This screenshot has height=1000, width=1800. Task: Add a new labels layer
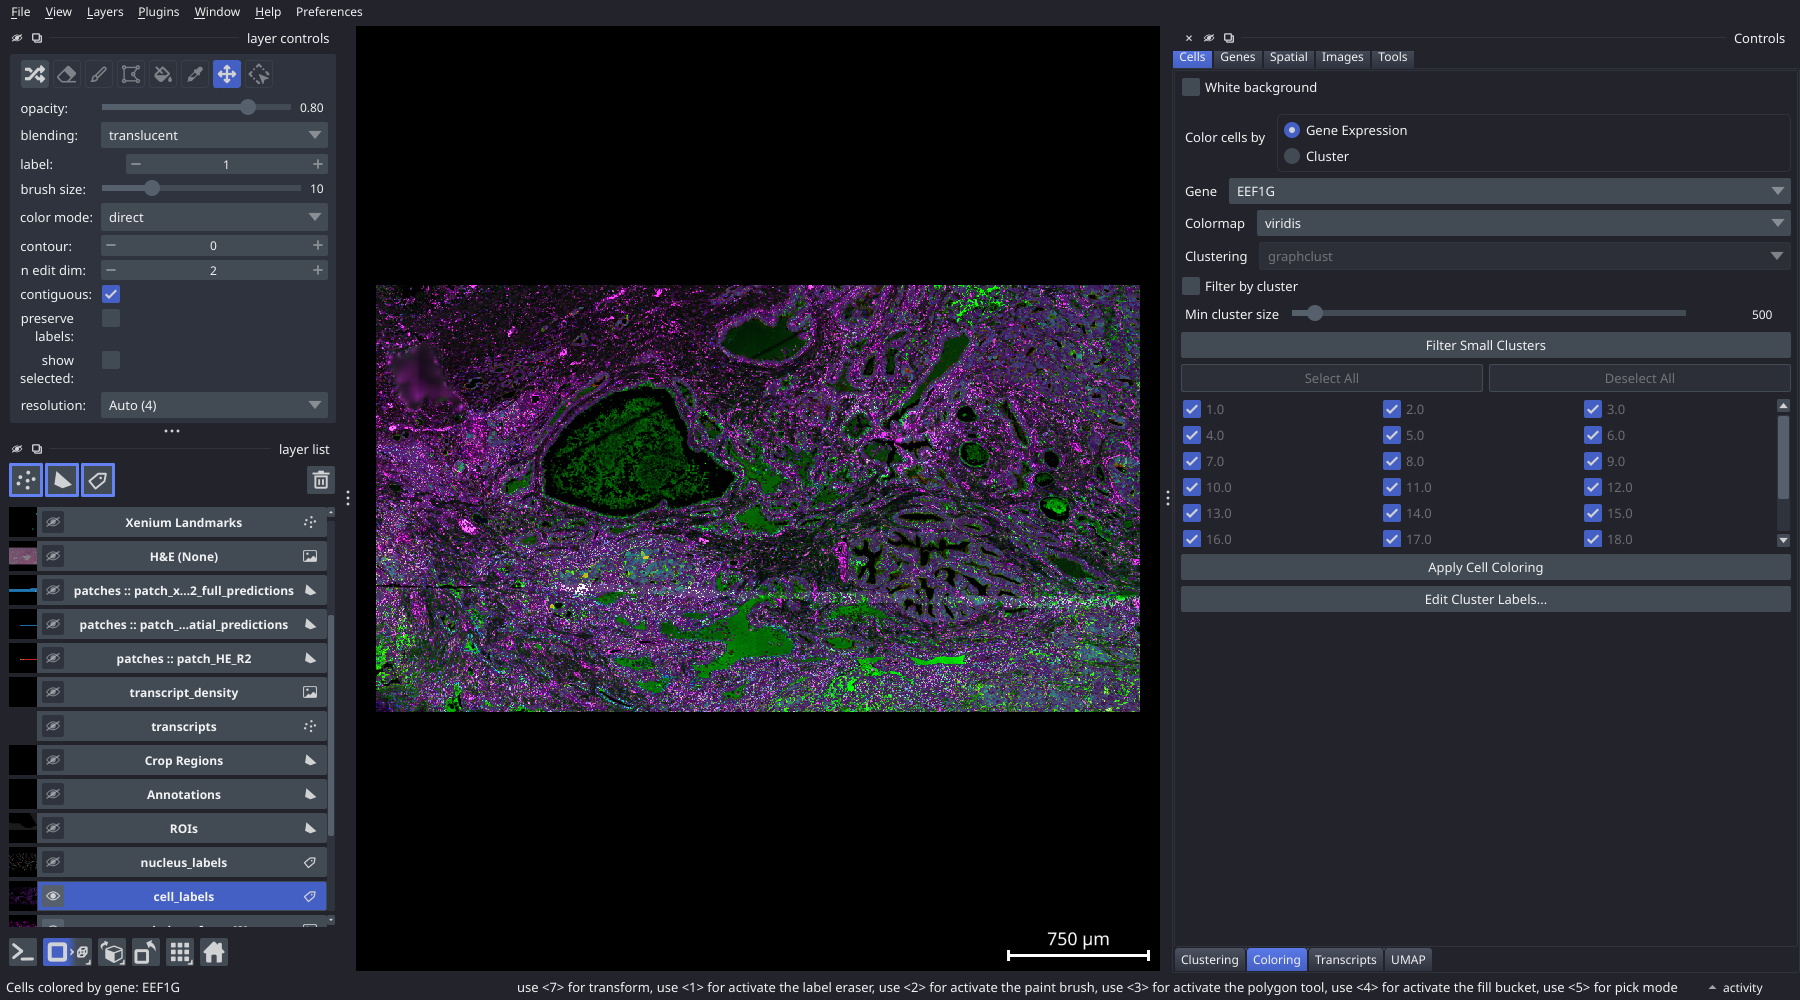98,480
